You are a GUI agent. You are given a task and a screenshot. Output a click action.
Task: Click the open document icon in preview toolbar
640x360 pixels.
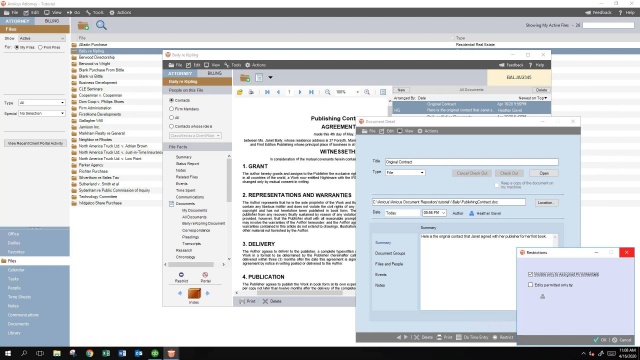click(240, 92)
